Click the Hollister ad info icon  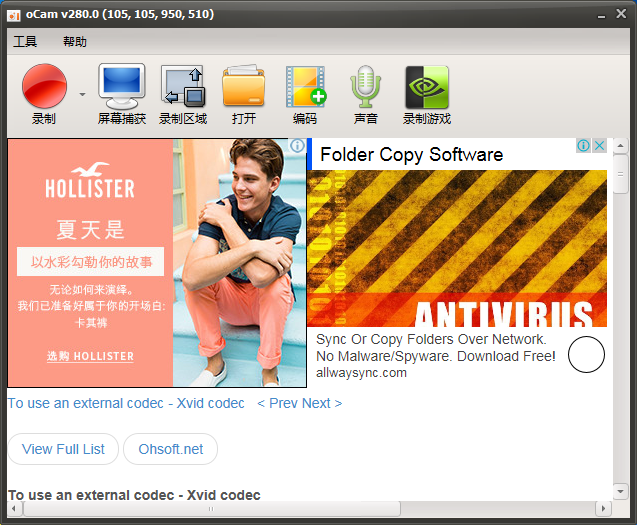pos(297,146)
